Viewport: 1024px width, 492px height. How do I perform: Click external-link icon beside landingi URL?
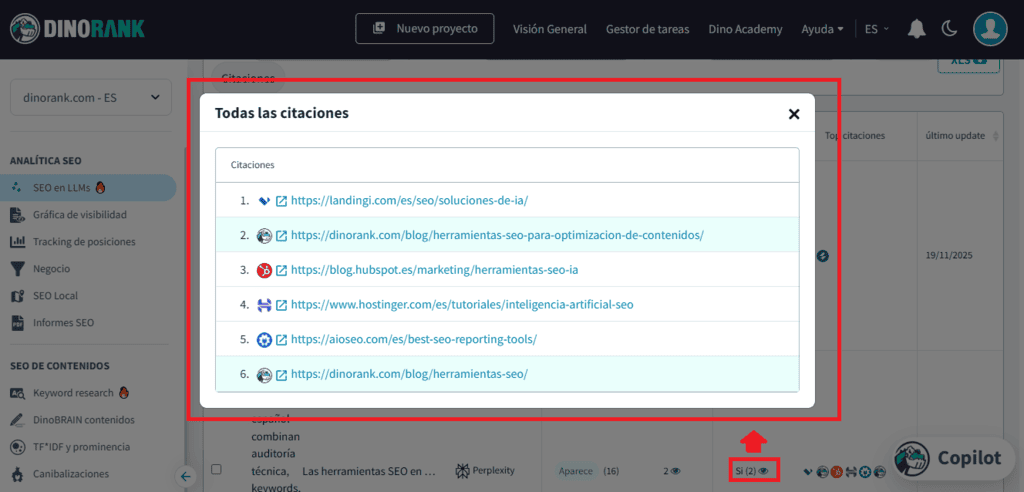click(281, 201)
